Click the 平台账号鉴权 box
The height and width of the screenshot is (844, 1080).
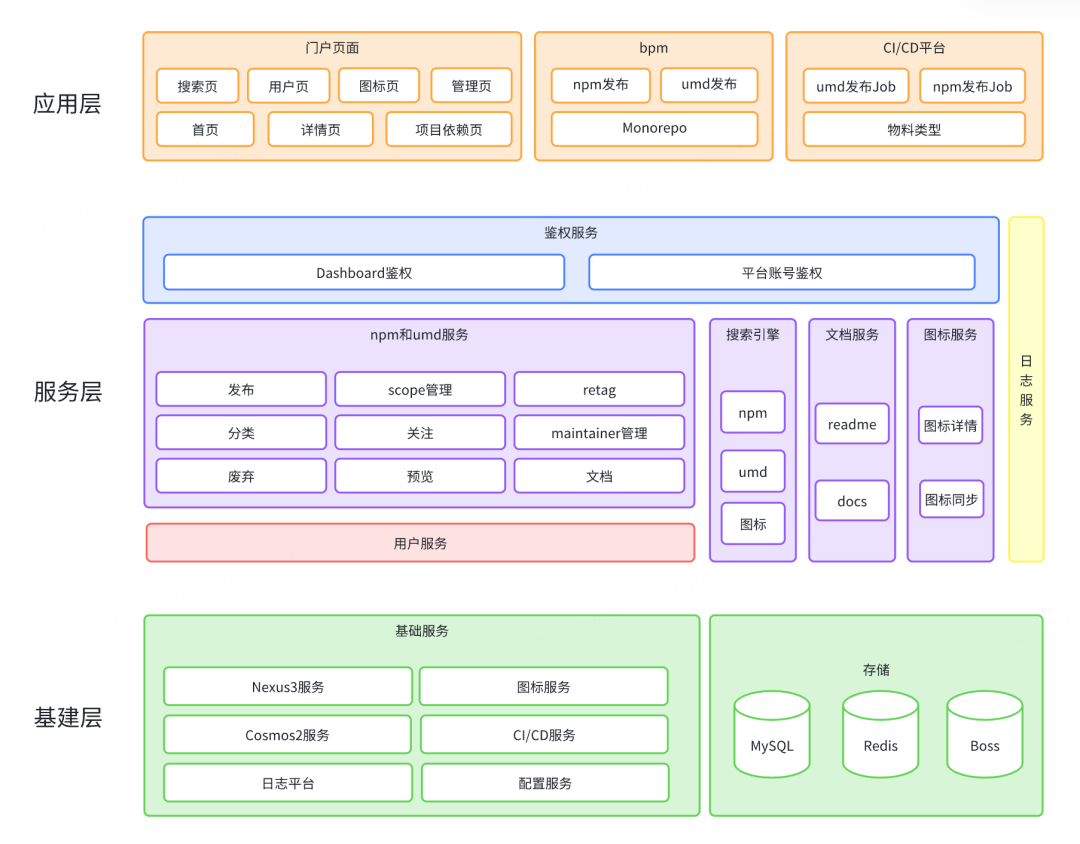tap(782, 272)
